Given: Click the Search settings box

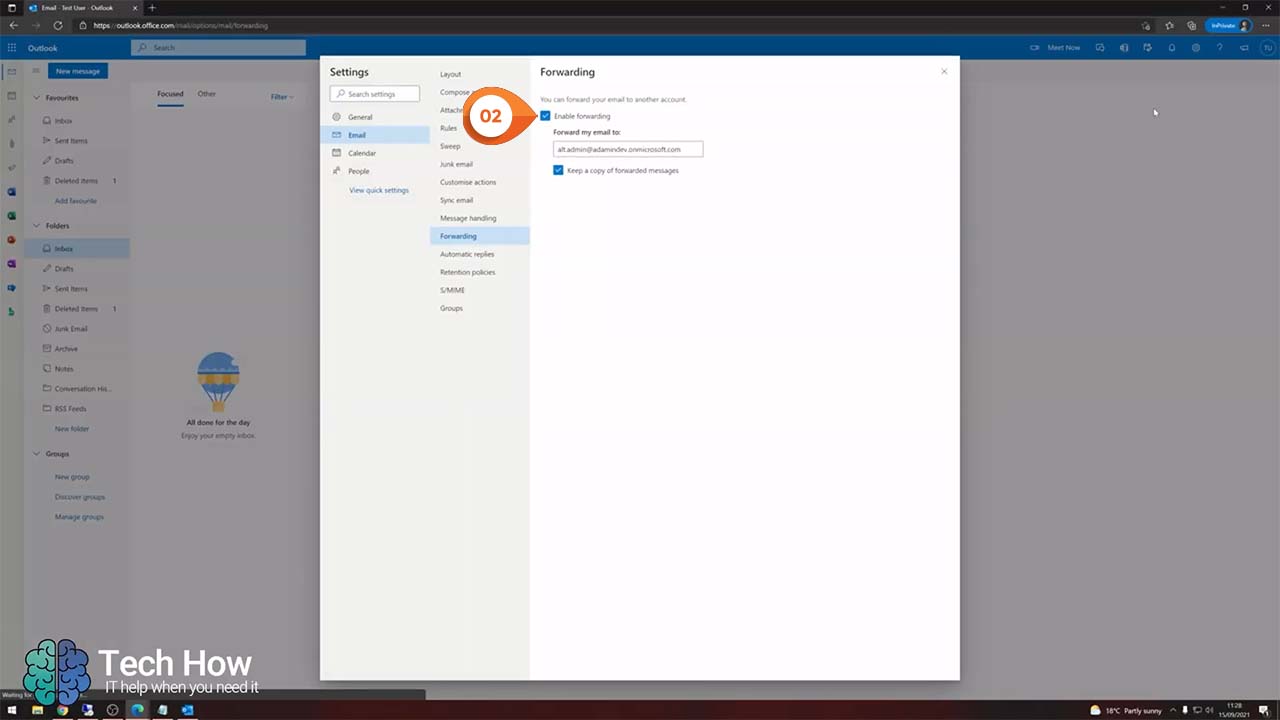Looking at the screenshot, I should [x=374, y=94].
